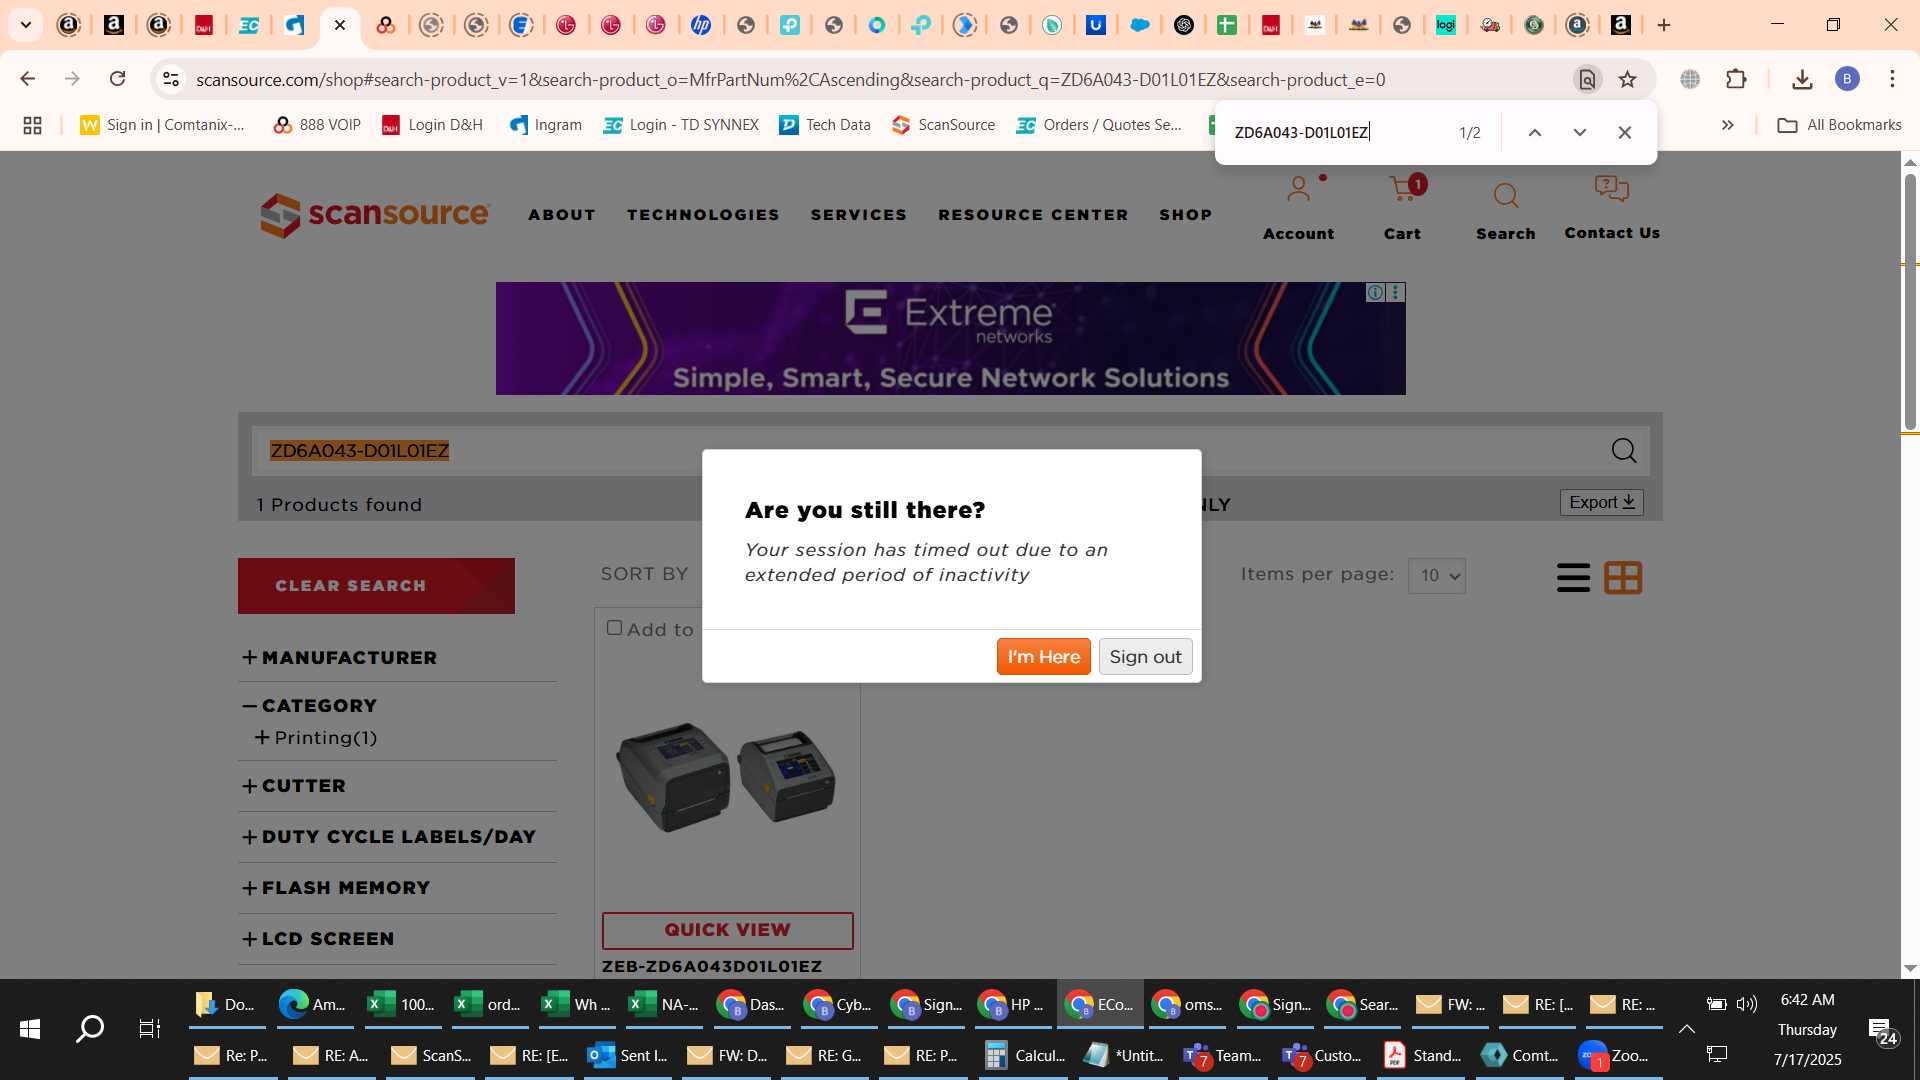Viewport: 1920px width, 1080px height.
Task: Go to next find-in-page match
Action: click(1579, 132)
